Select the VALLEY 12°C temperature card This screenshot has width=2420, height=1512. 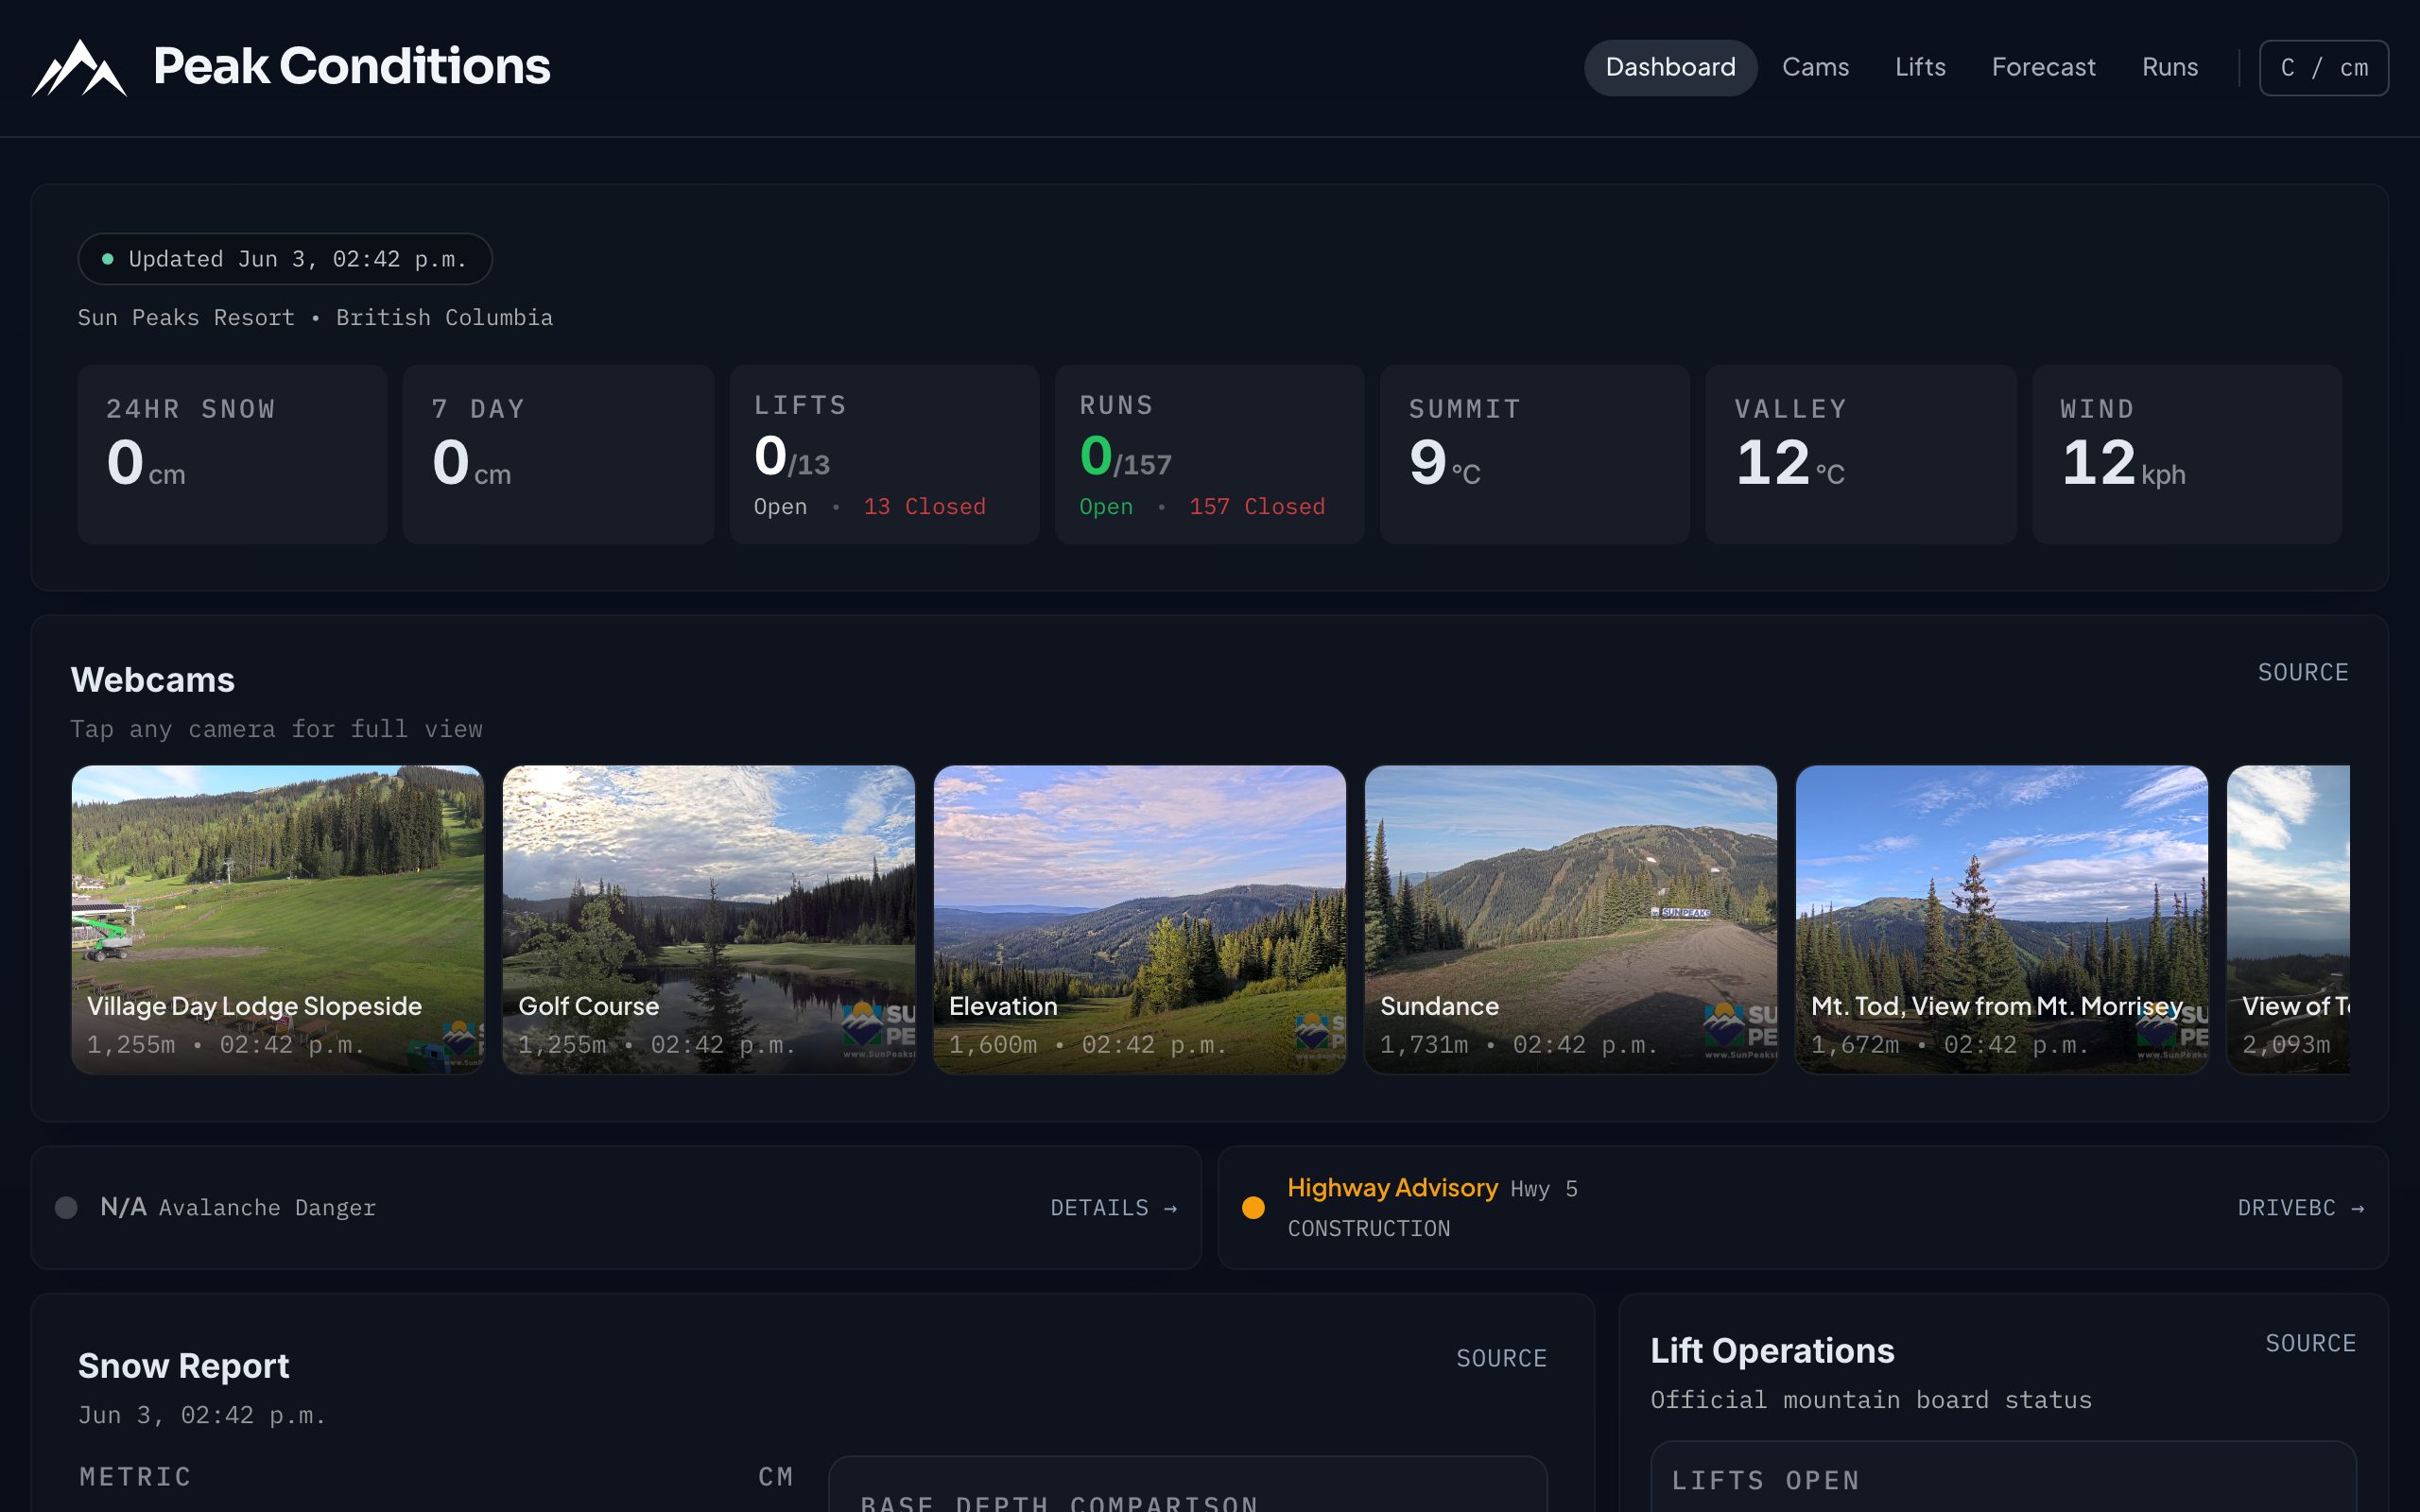1860,454
